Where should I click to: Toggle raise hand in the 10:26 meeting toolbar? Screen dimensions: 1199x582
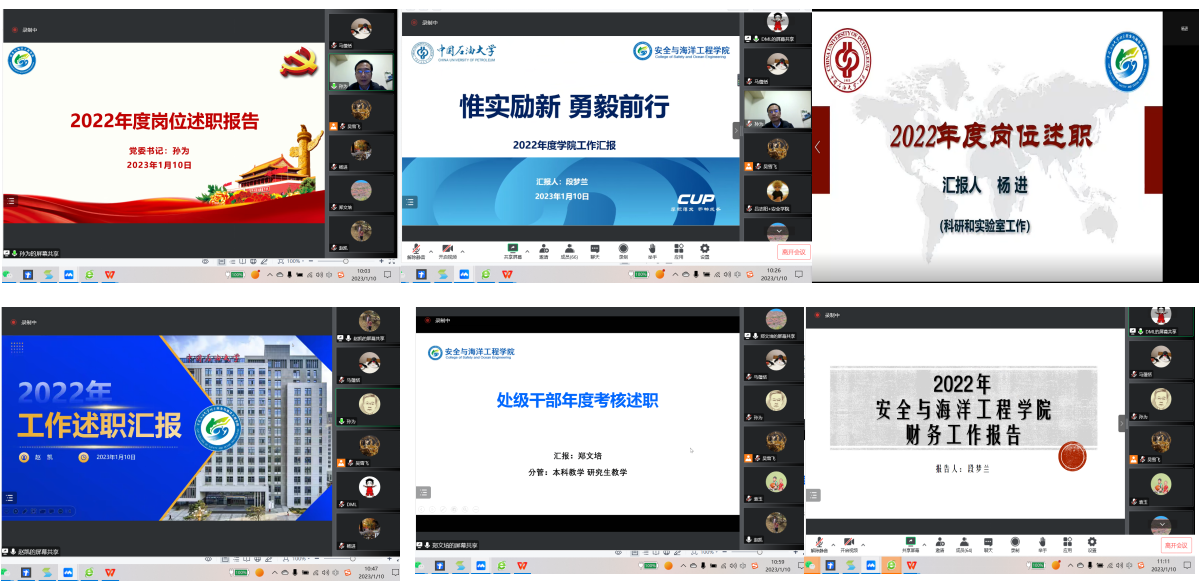pos(650,249)
